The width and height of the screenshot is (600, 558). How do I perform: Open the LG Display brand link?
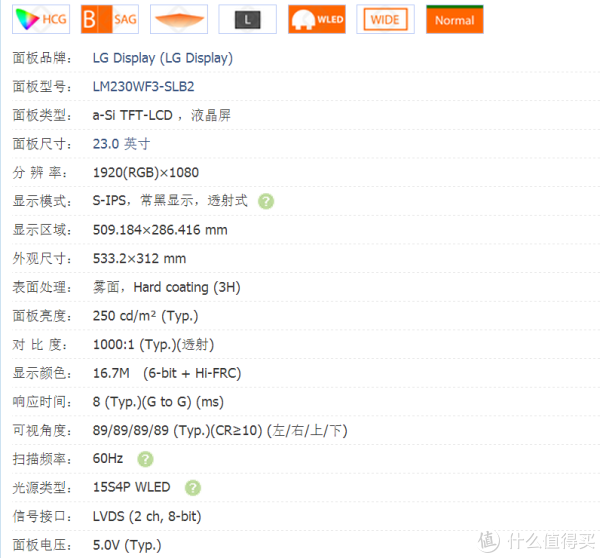pyautogui.click(x=162, y=58)
